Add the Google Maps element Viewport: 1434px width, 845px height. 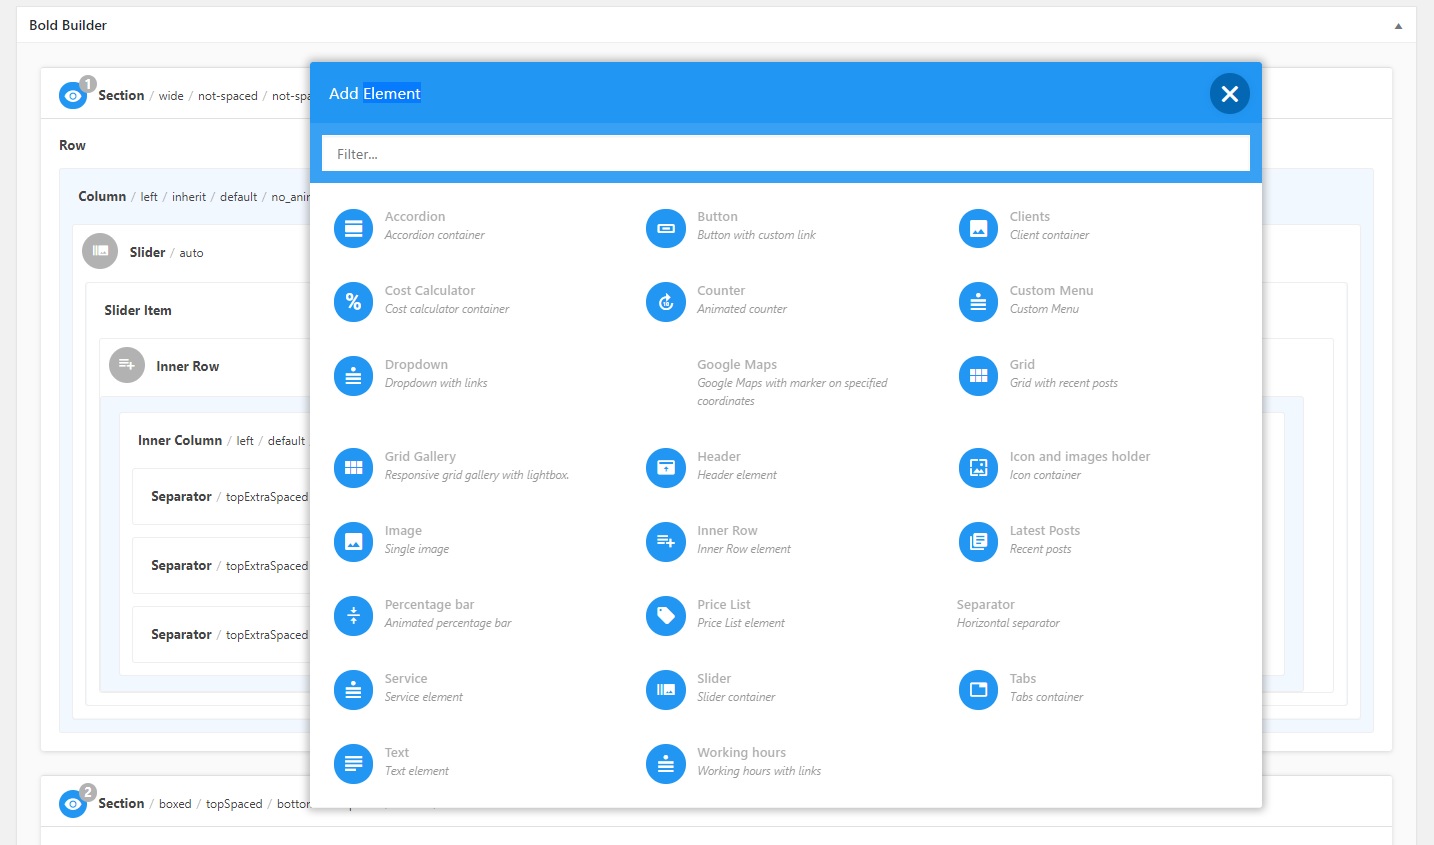point(790,382)
